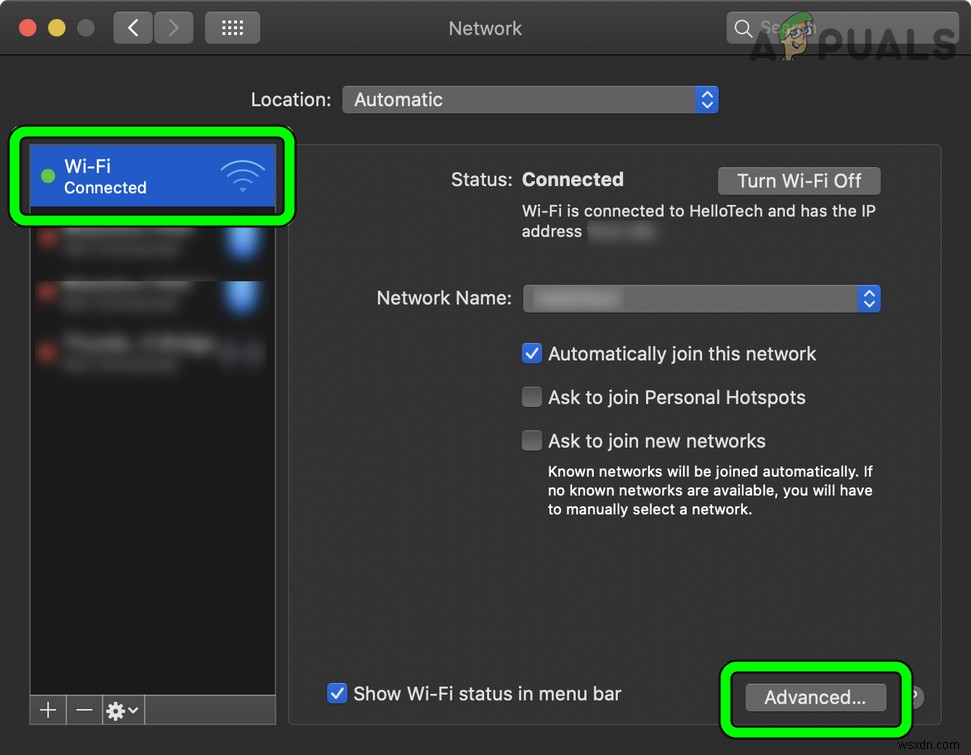
Task: Click the back navigation arrow
Action: pos(133,28)
